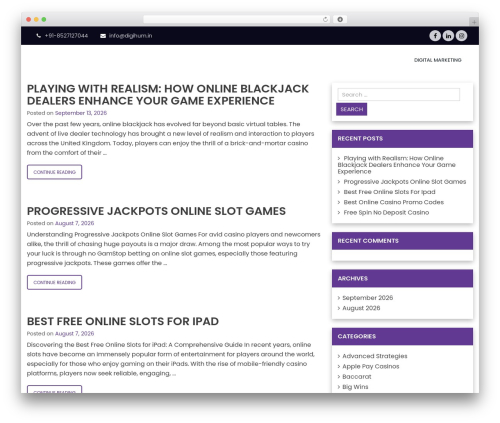The height and width of the screenshot is (423, 500).
Task: Open the date link under Best Free Online Slots
Action: 74,334
